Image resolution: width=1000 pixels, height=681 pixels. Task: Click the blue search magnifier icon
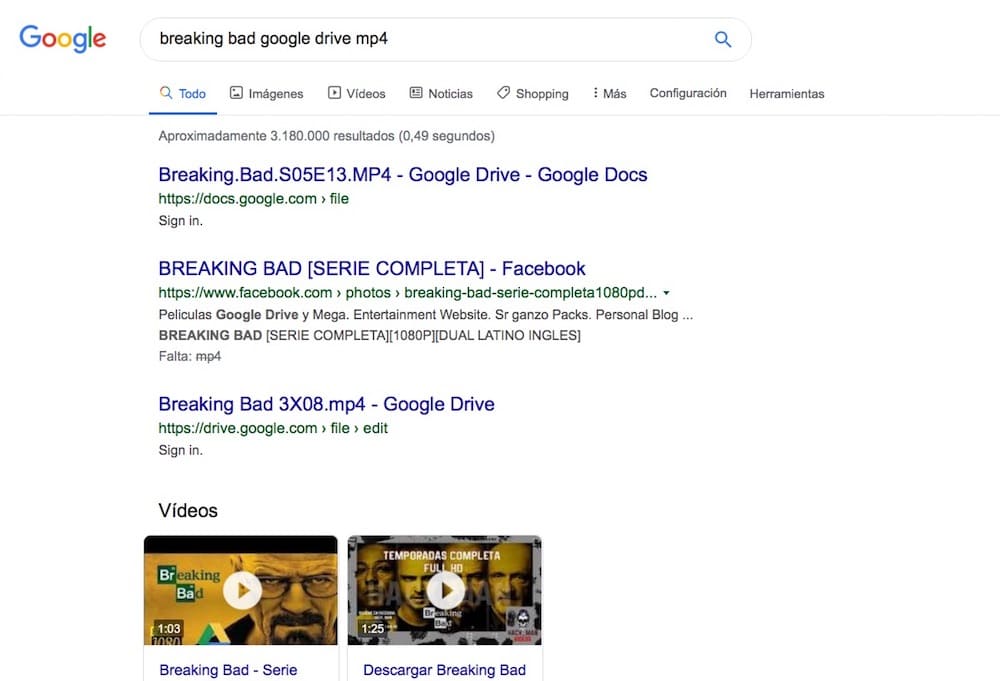click(722, 40)
